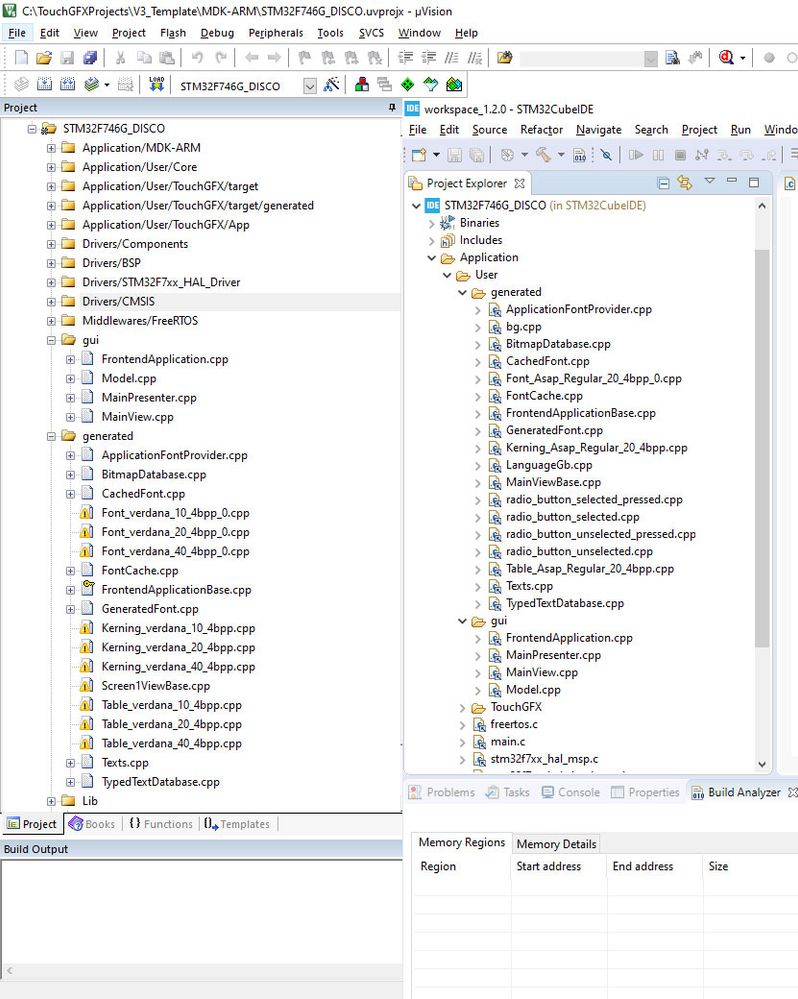Click the hammer Build icon in STM32CubeIDE
Screen dimensions: 798x999
coord(543,155)
